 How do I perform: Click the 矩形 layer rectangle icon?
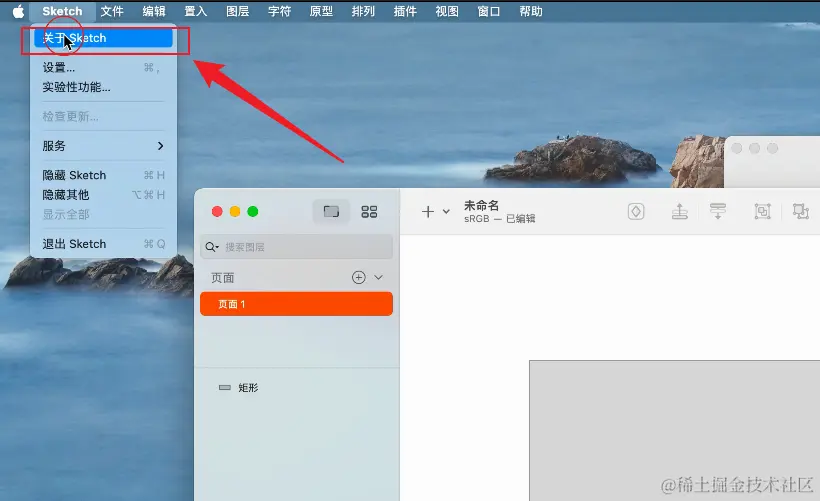pyautogui.click(x=225, y=388)
